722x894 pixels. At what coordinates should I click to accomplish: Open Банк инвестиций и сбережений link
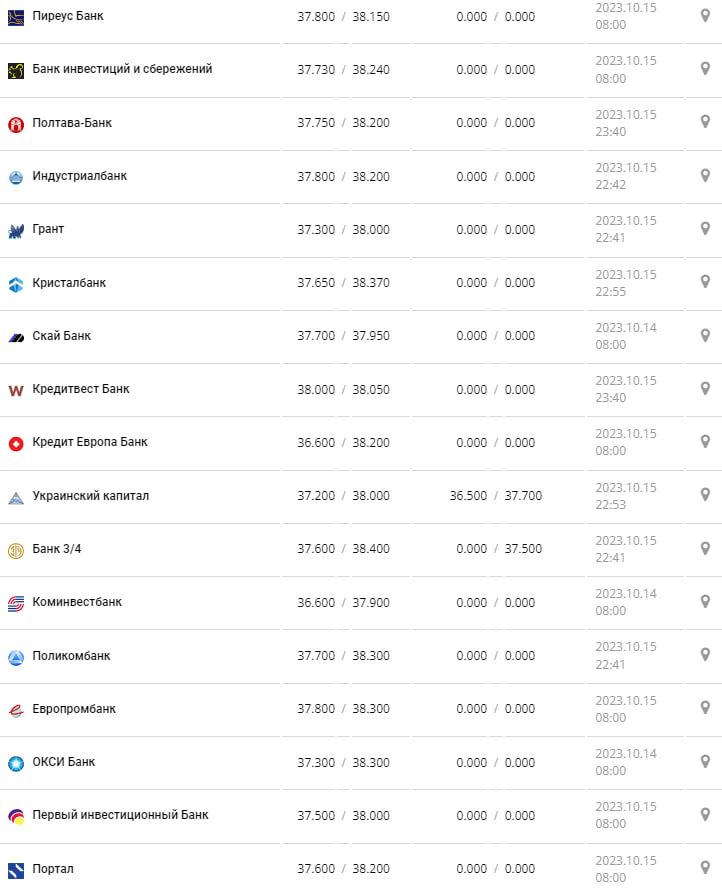(x=122, y=69)
